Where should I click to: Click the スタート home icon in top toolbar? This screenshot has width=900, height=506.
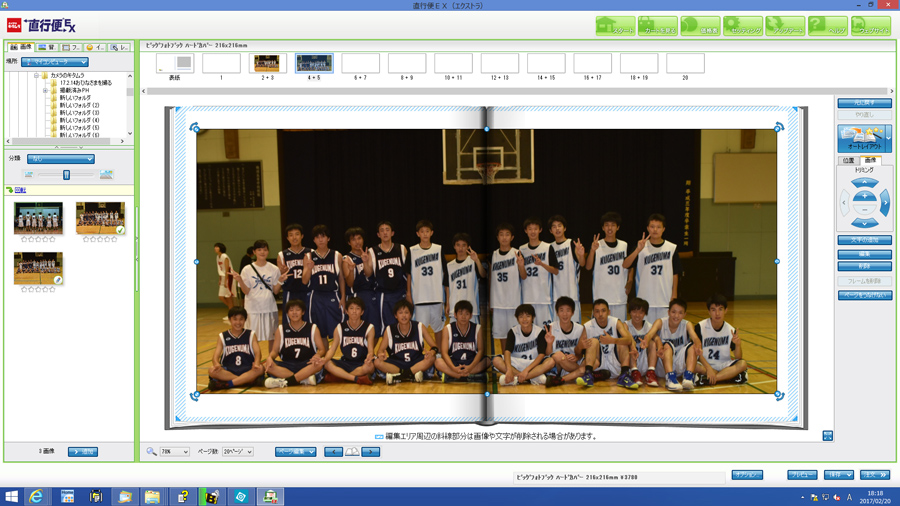[x=614, y=26]
